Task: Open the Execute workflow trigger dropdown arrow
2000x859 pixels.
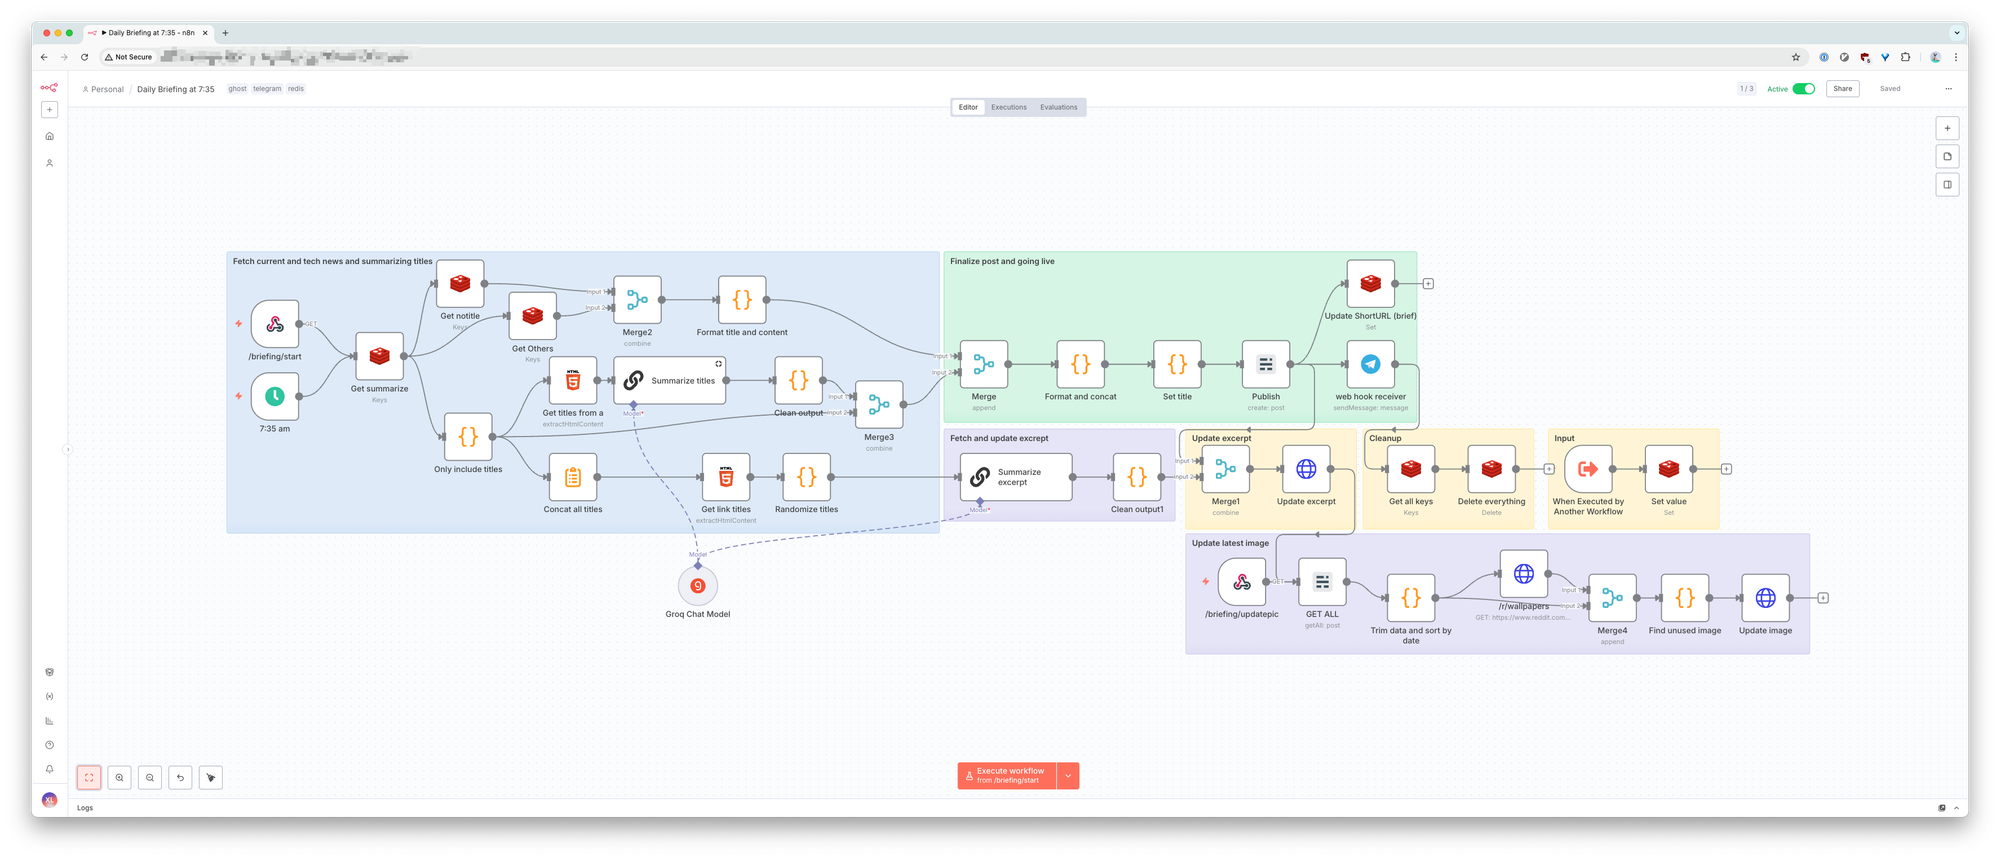Action: pyautogui.click(x=1068, y=776)
